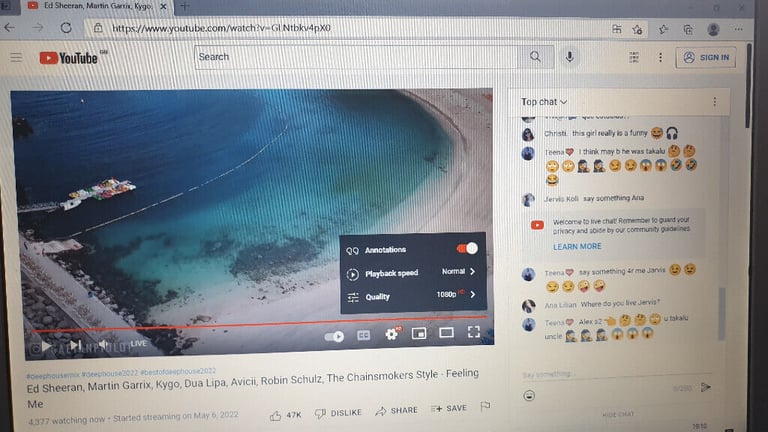Screen dimensions: 768x432
Task: Click the browser address bar URL
Action: (221, 28)
